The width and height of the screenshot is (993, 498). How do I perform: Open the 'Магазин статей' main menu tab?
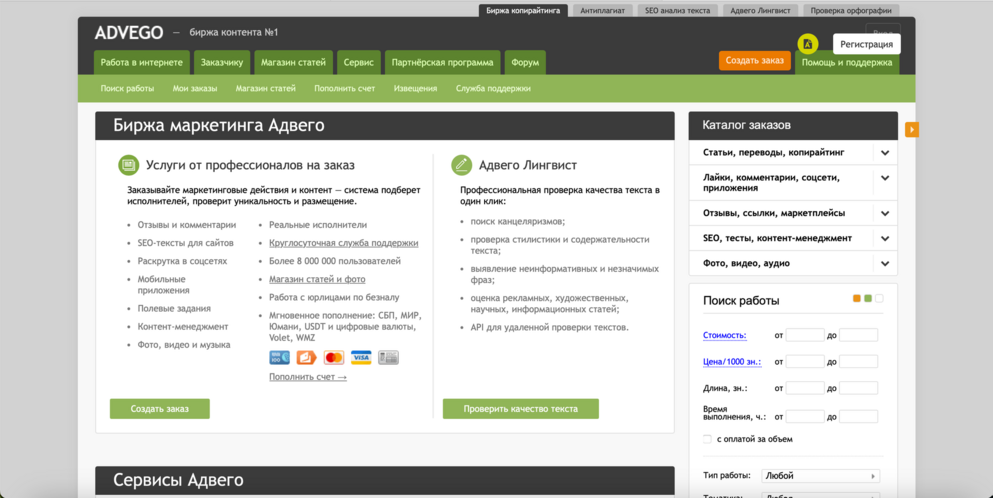[293, 63]
